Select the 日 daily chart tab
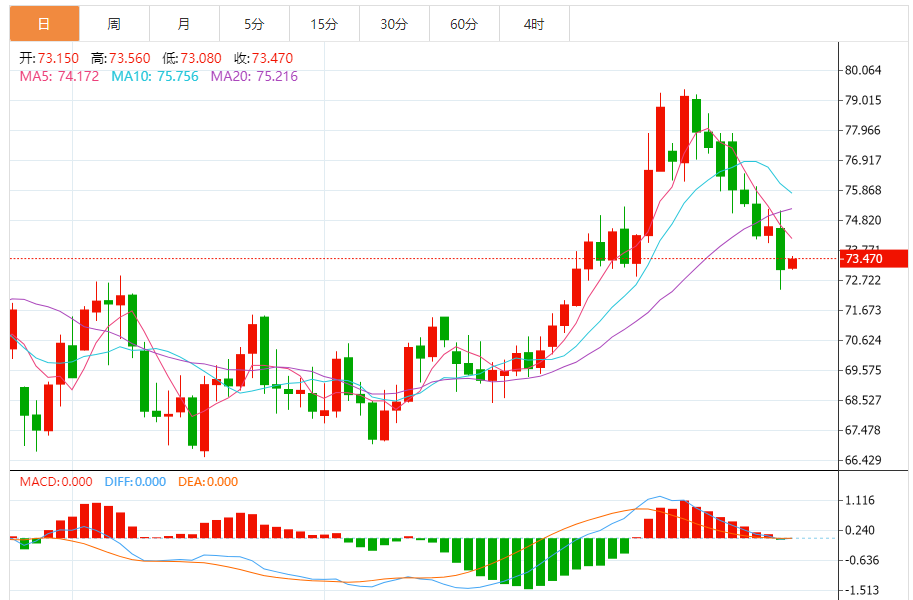Viewport: 913px width, 600px height. pos(44,24)
